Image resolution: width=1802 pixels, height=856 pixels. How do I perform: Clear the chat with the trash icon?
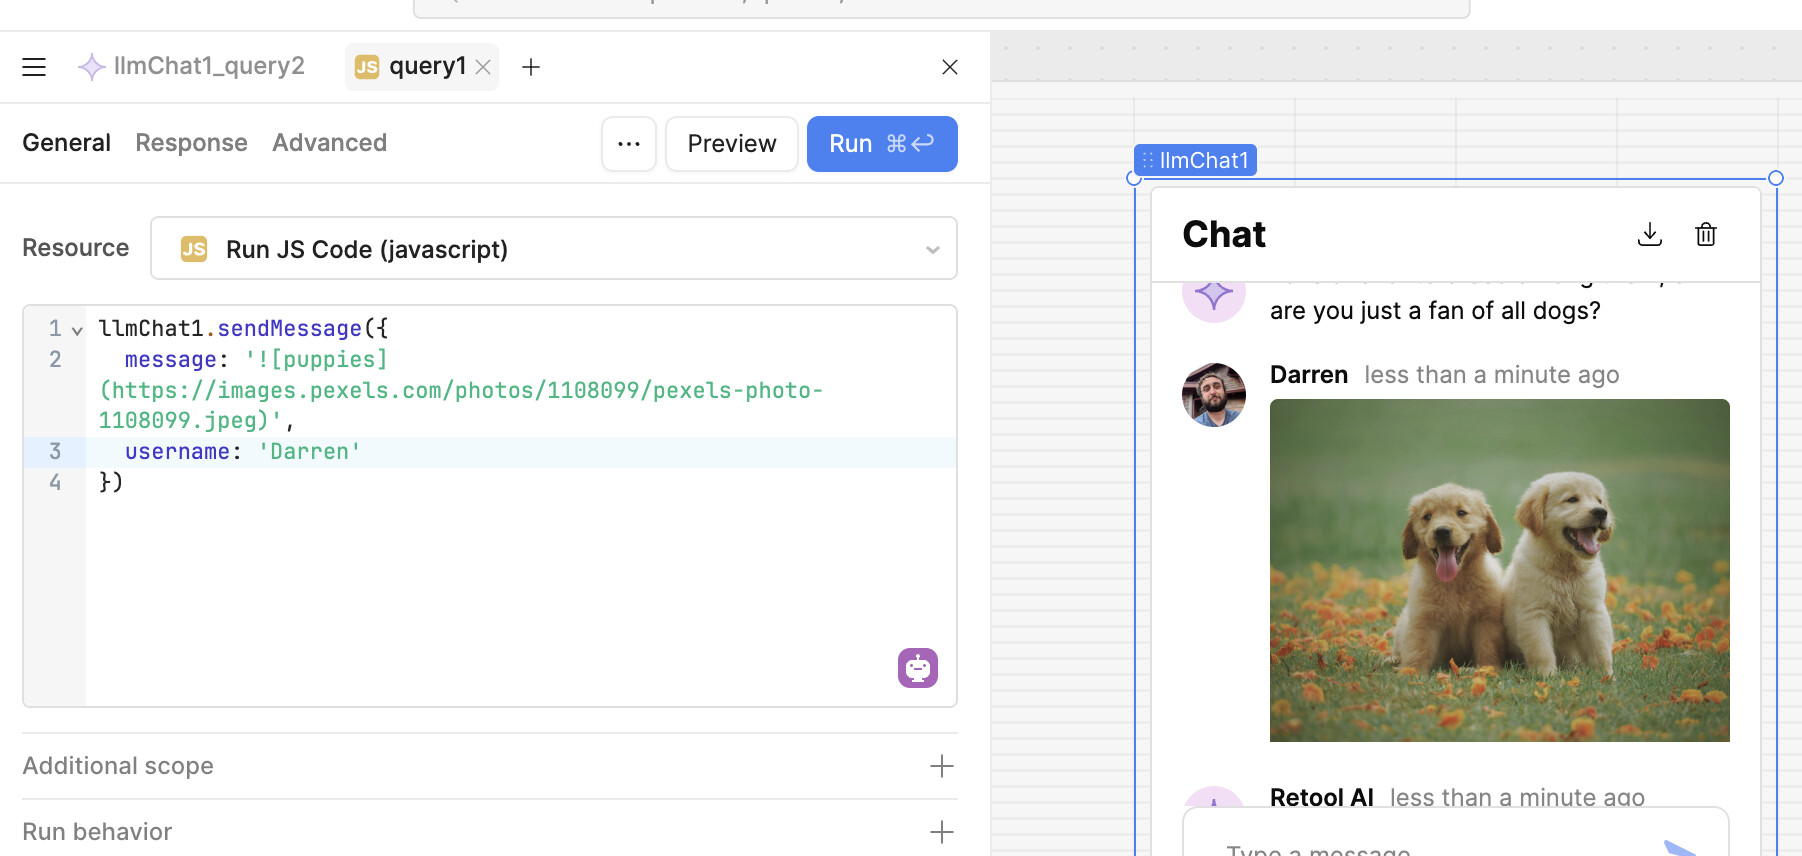(x=1706, y=234)
